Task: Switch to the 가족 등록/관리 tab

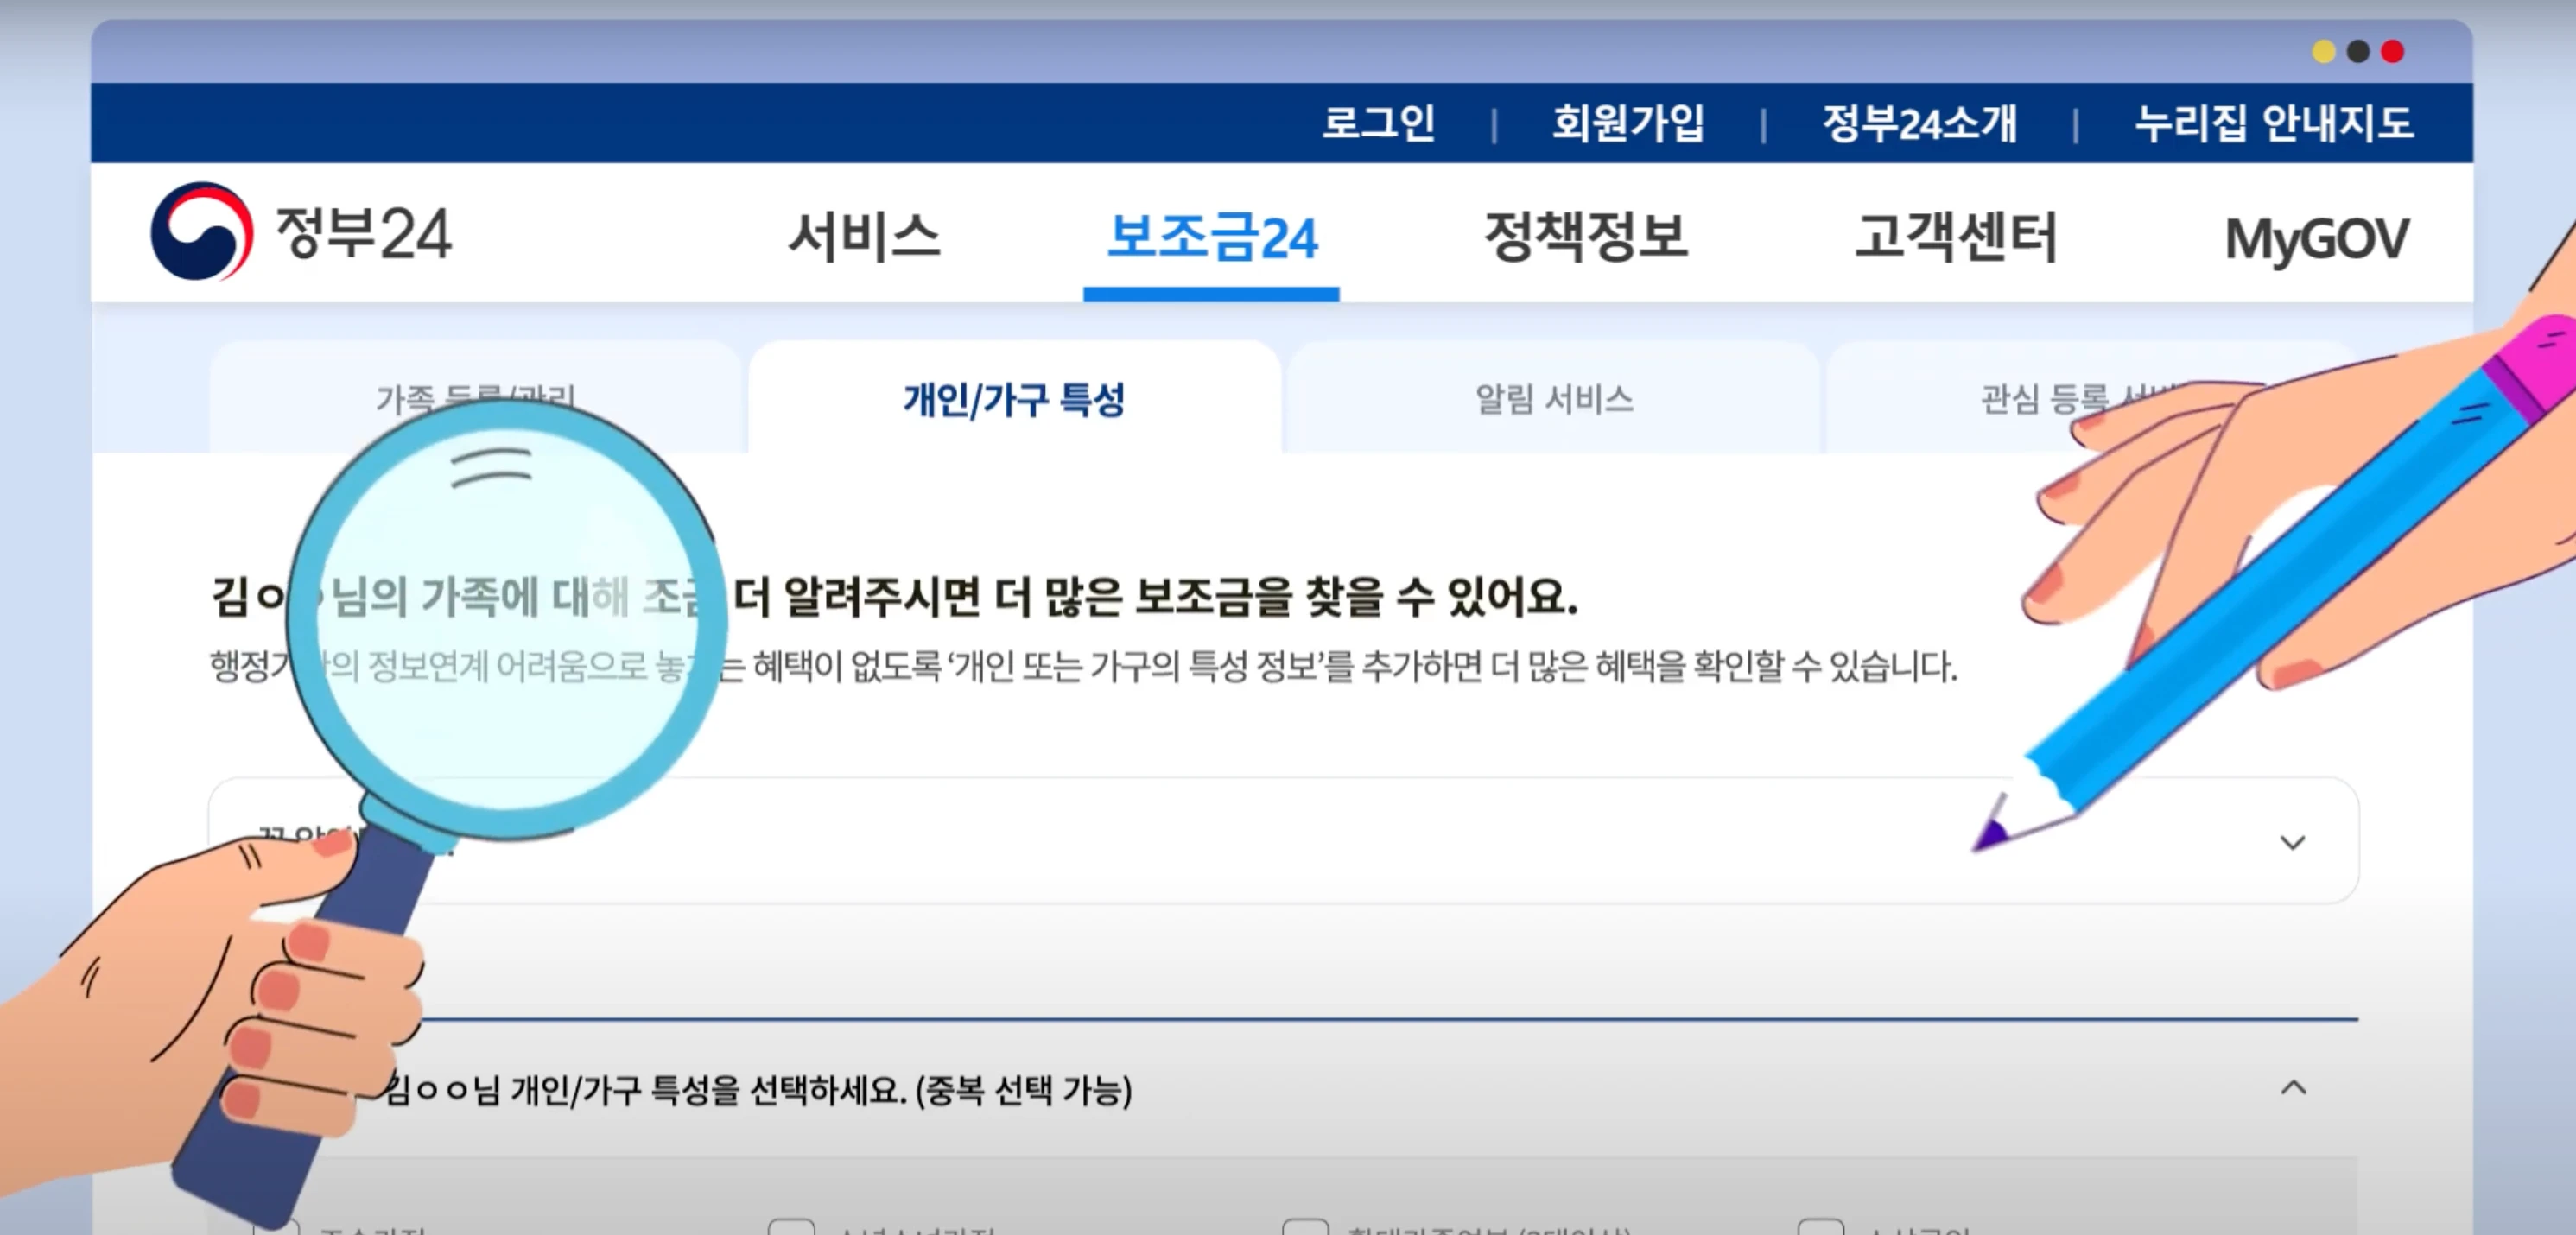Action: coord(475,398)
